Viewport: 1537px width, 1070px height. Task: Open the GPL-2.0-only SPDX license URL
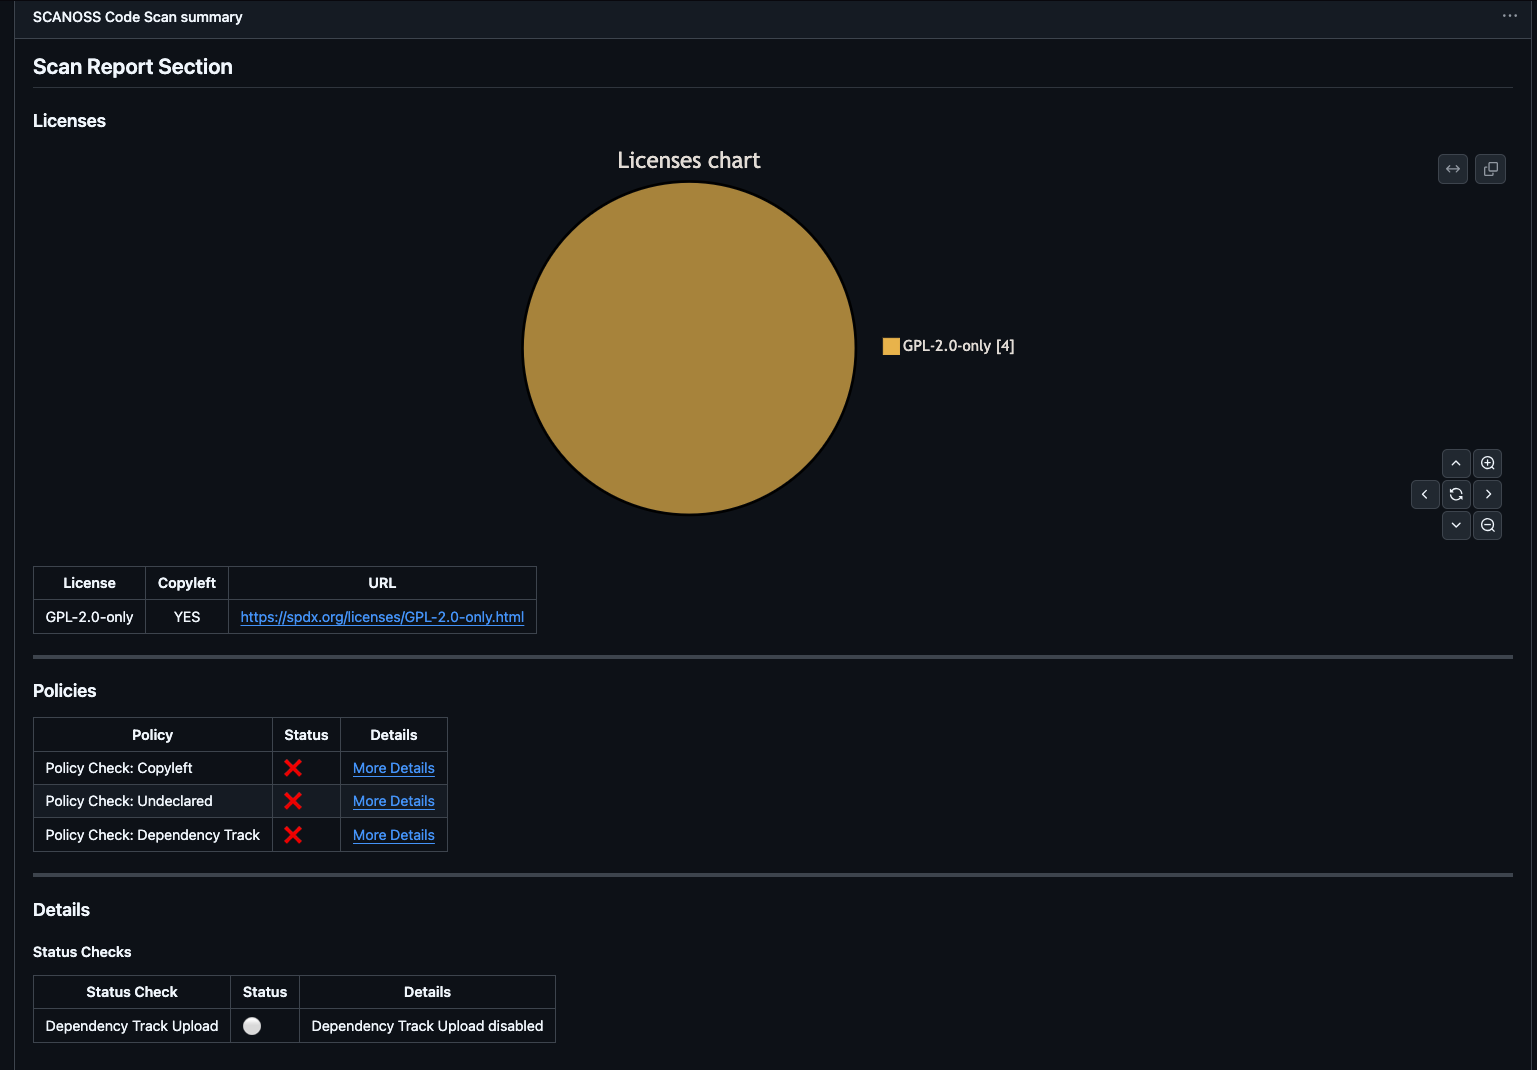[382, 617]
